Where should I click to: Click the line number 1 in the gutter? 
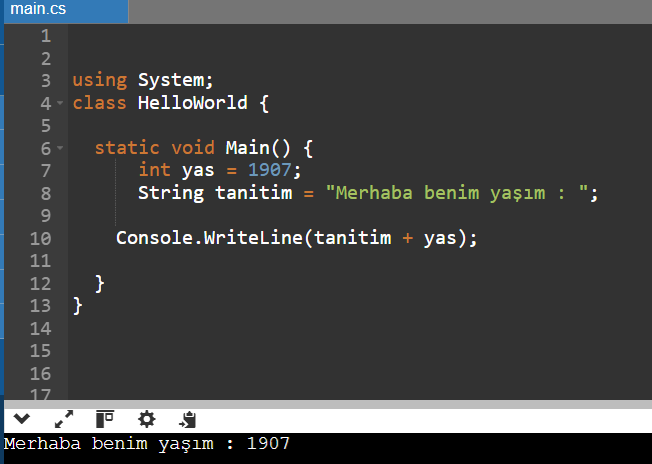46,36
